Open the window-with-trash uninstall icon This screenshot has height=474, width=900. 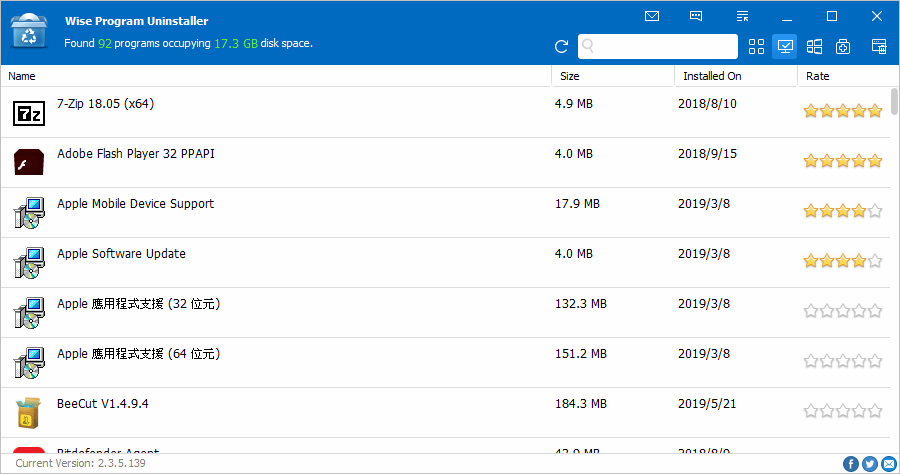tap(879, 46)
